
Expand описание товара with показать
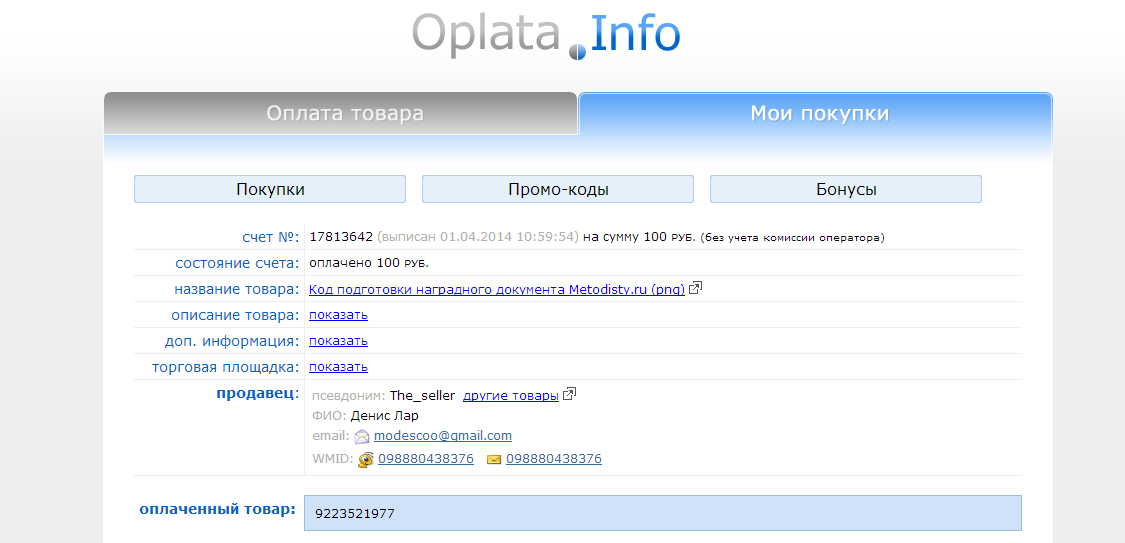point(338,315)
